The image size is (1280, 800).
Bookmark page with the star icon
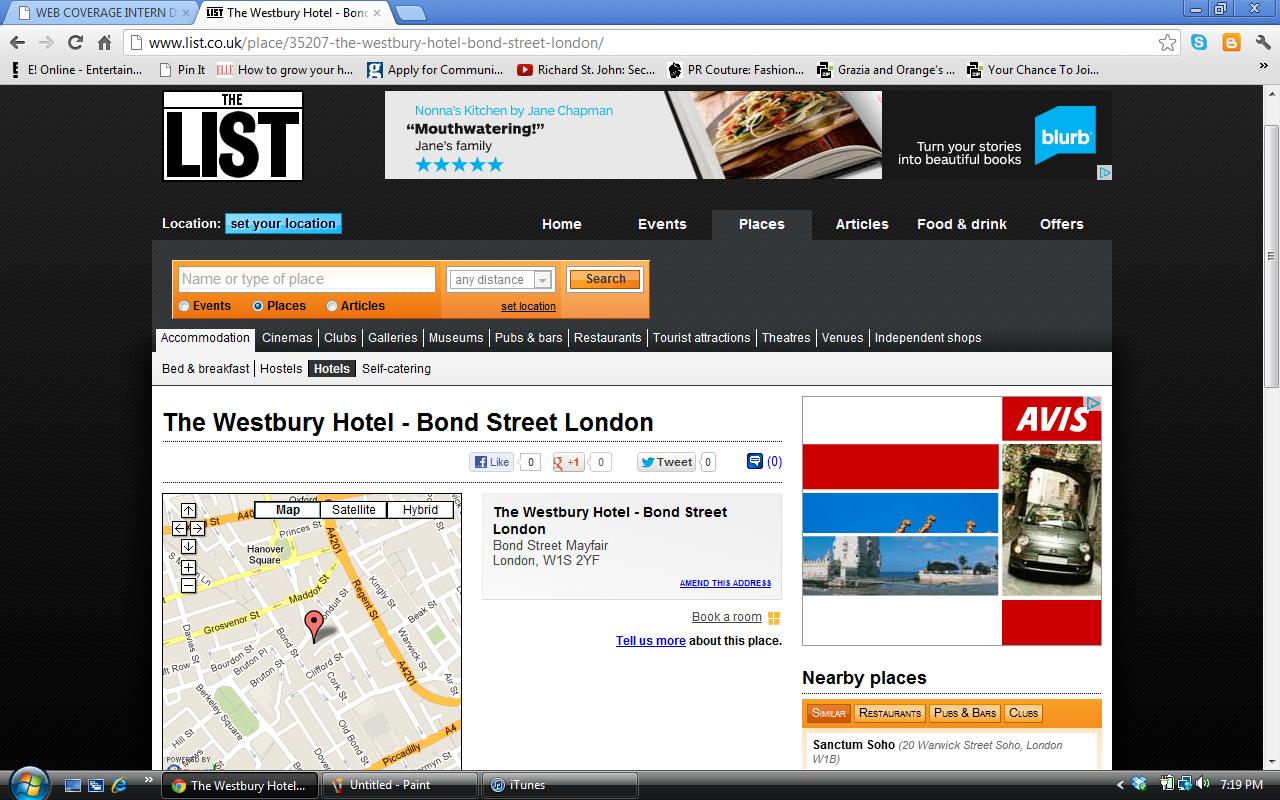click(x=1167, y=43)
